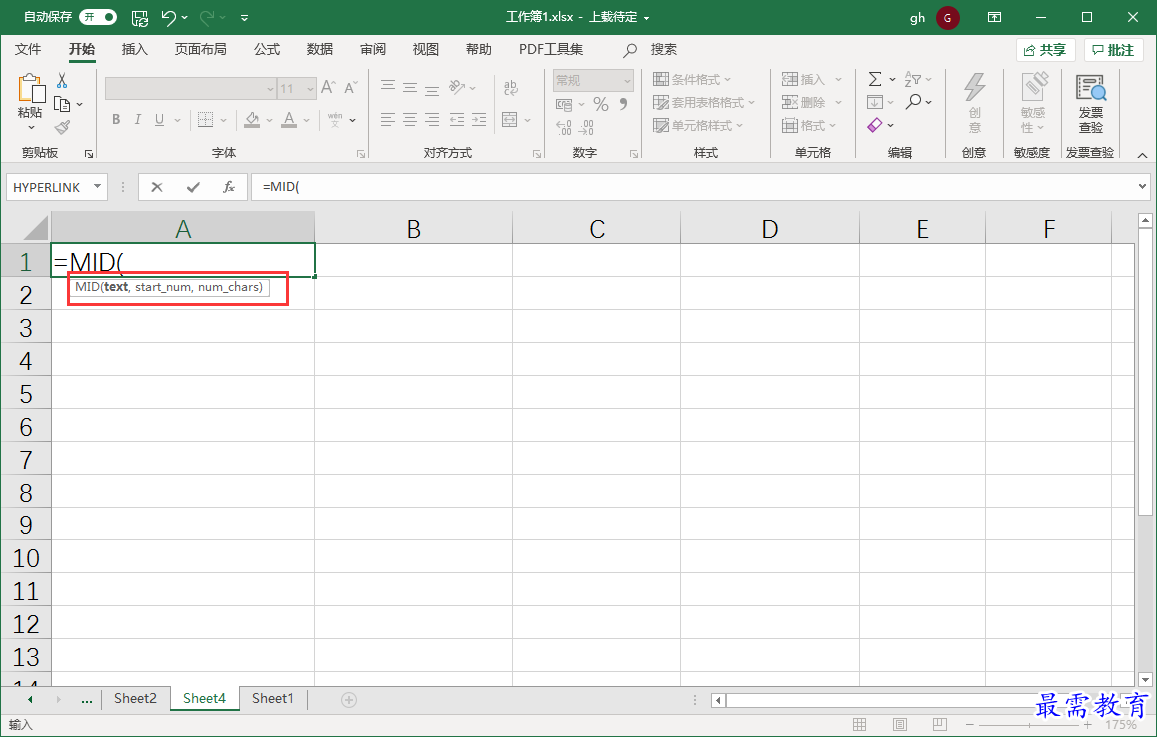The image size is (1157, 737).
Task: Click the Font Color A swatch
Action: click(x=289, y=120)
